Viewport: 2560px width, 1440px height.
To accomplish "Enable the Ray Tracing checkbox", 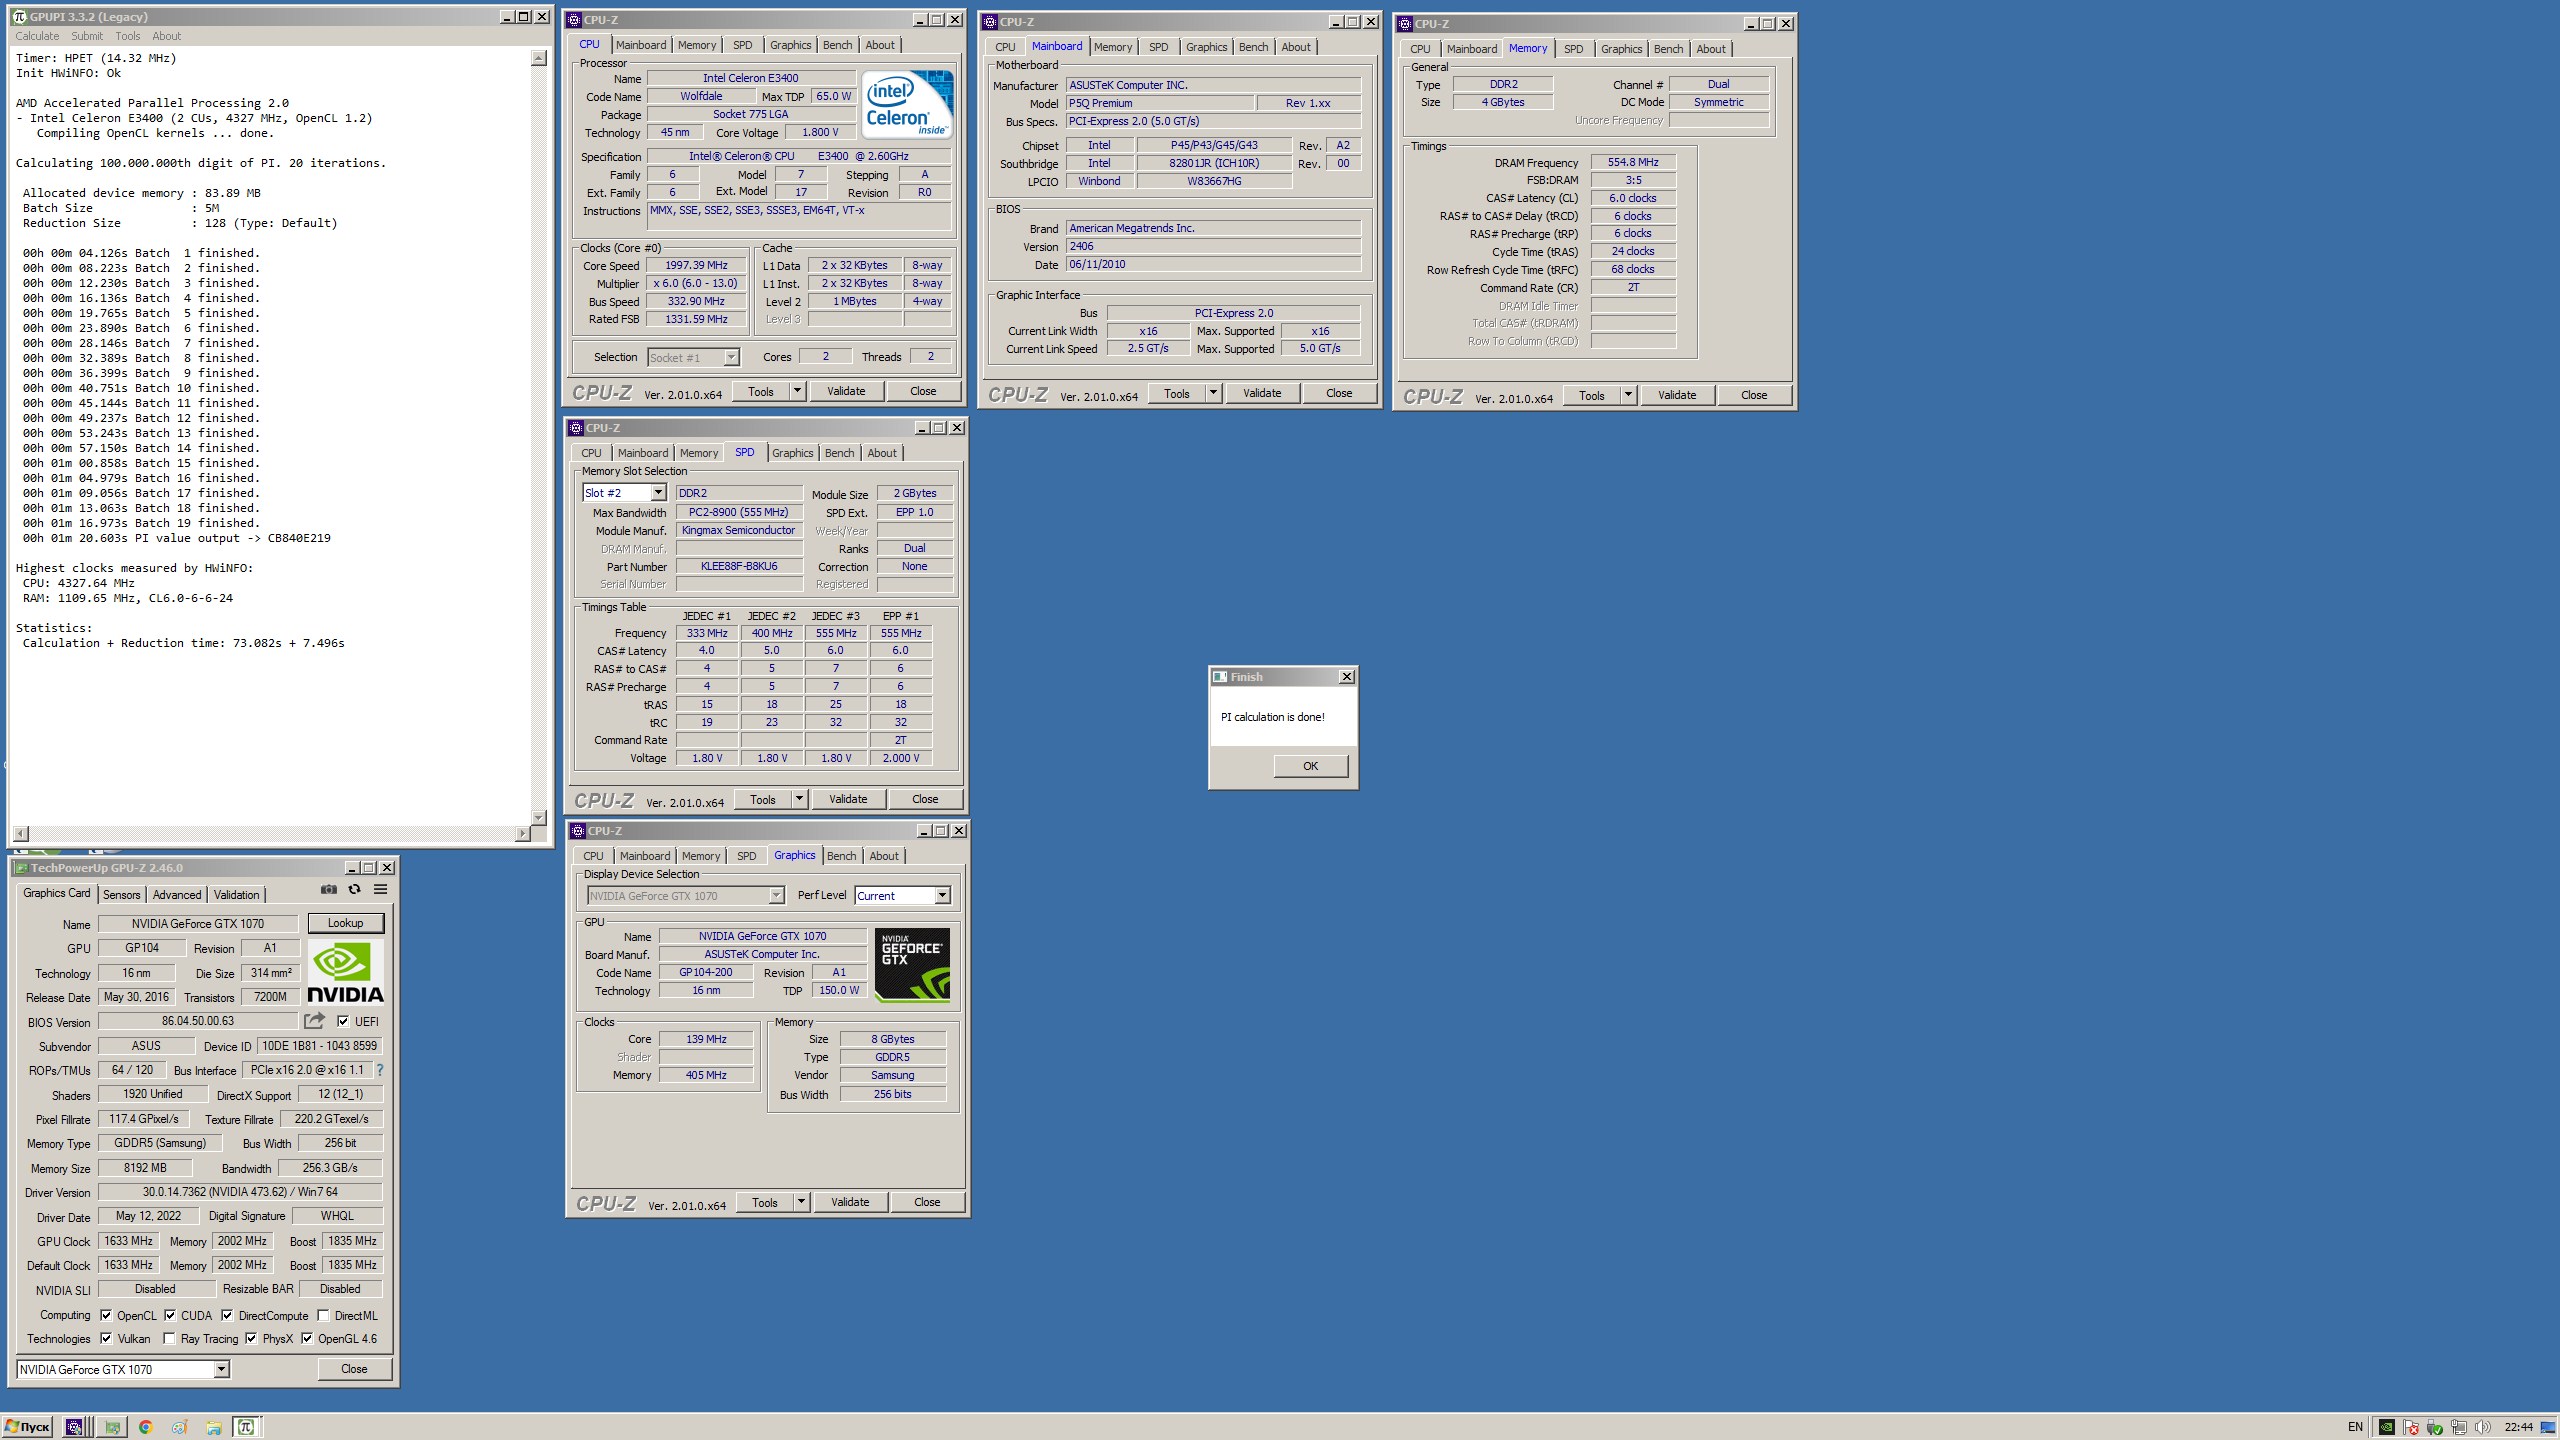I will pos(169,1338).
